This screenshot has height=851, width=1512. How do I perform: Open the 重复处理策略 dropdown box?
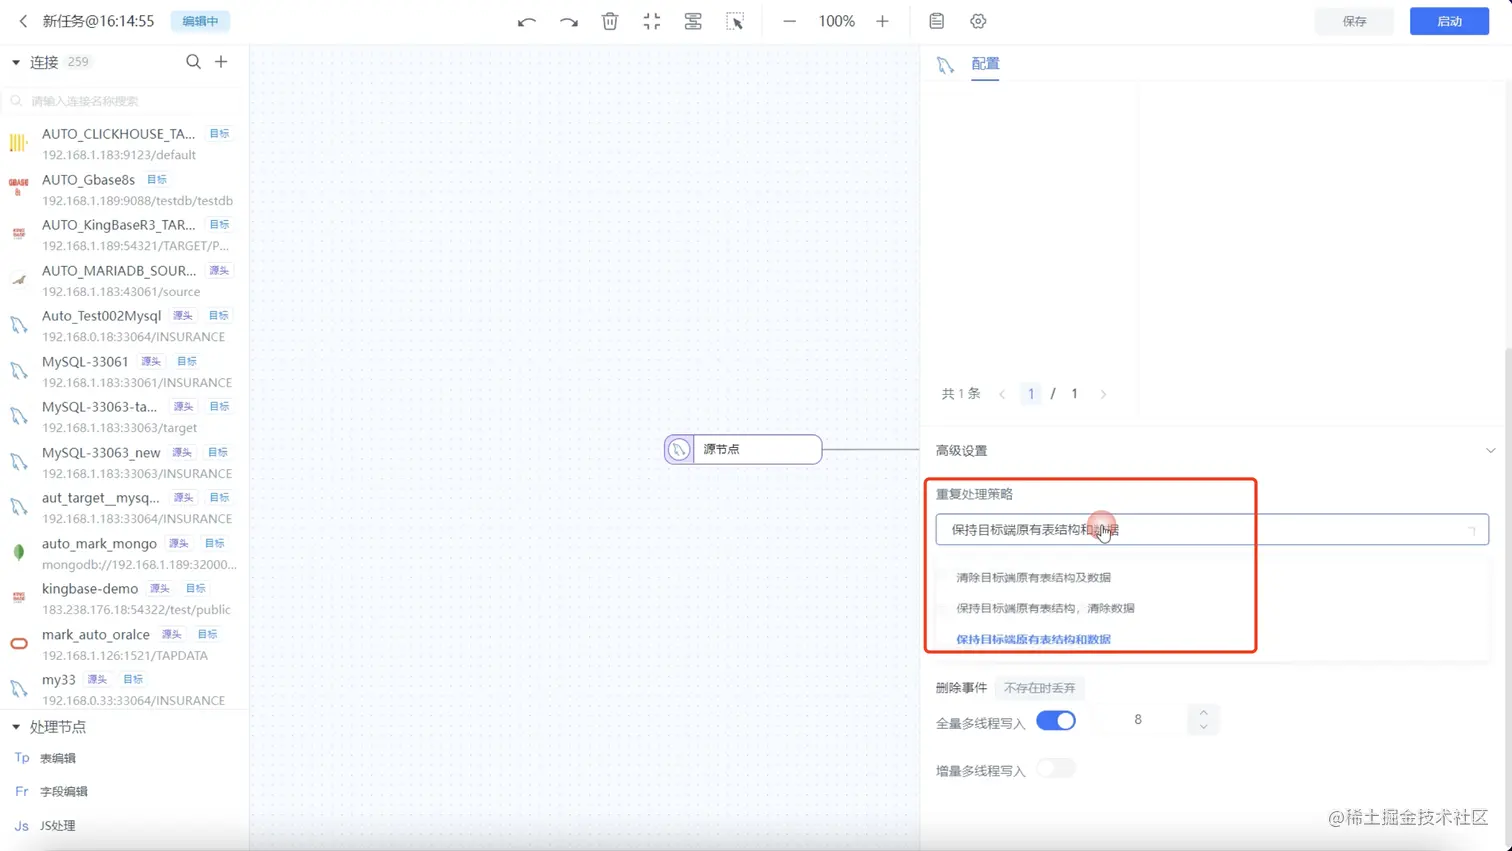(1212, 530)
